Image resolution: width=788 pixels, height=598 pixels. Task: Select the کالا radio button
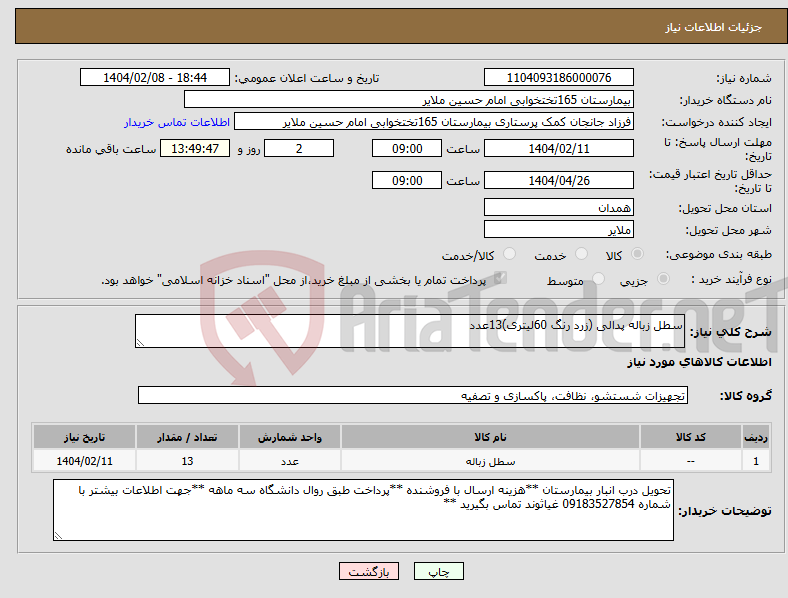click(637, 254)
